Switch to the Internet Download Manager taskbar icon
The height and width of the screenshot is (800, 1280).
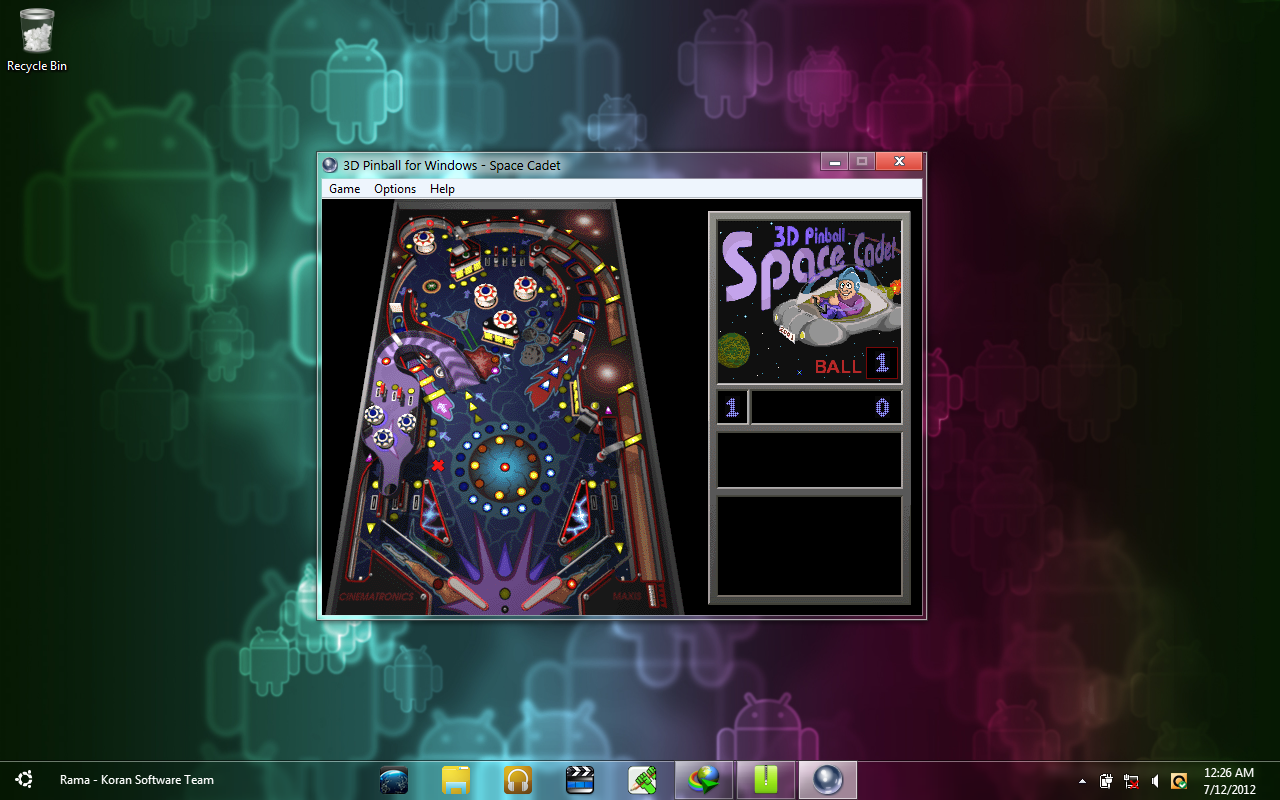tap(704, 780)
